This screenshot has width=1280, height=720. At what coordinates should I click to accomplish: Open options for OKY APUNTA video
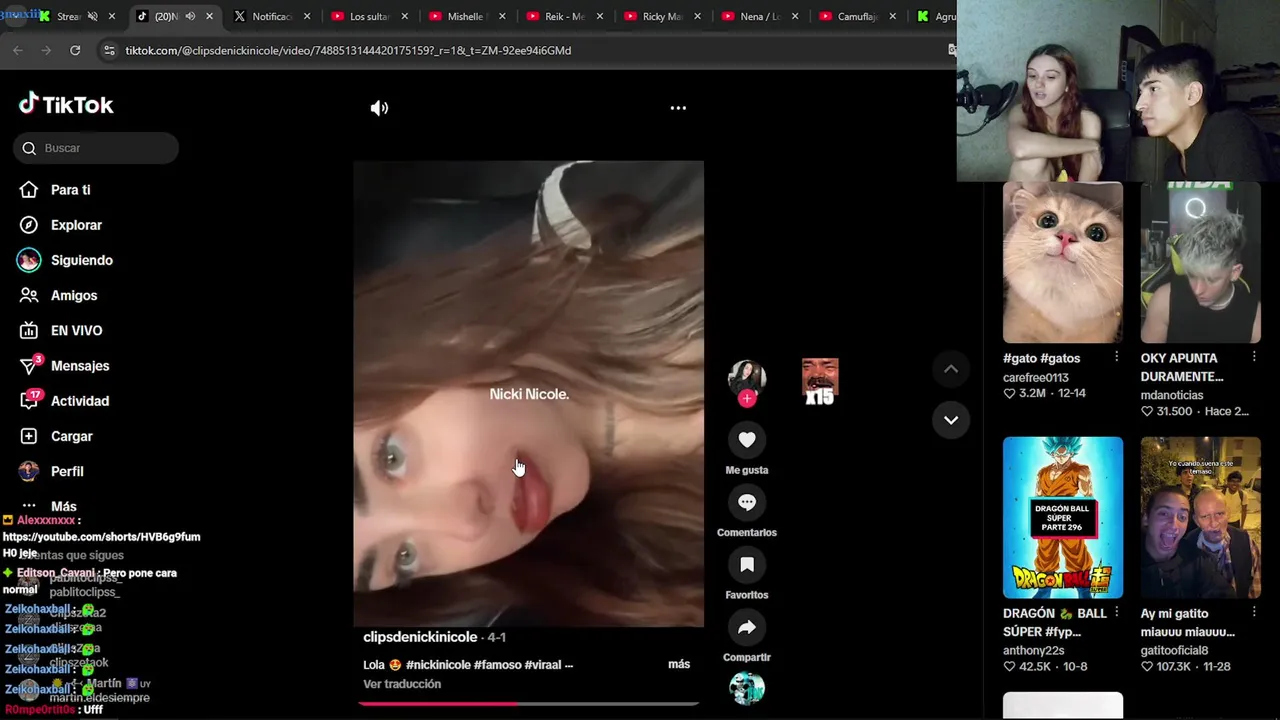point(1254,358)
